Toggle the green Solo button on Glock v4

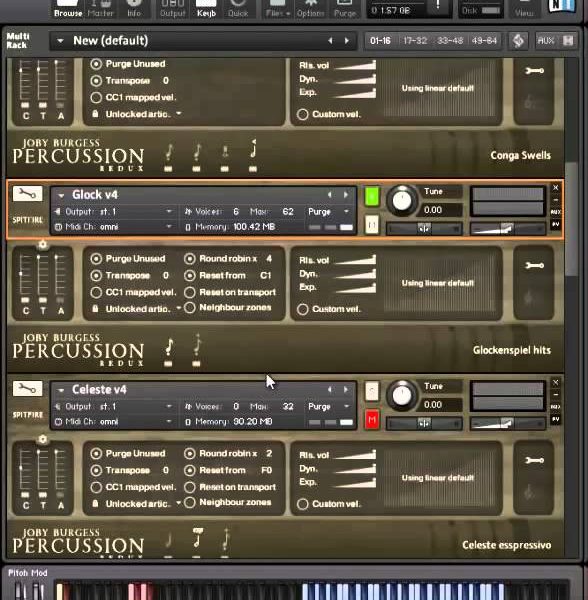(372, 196)
